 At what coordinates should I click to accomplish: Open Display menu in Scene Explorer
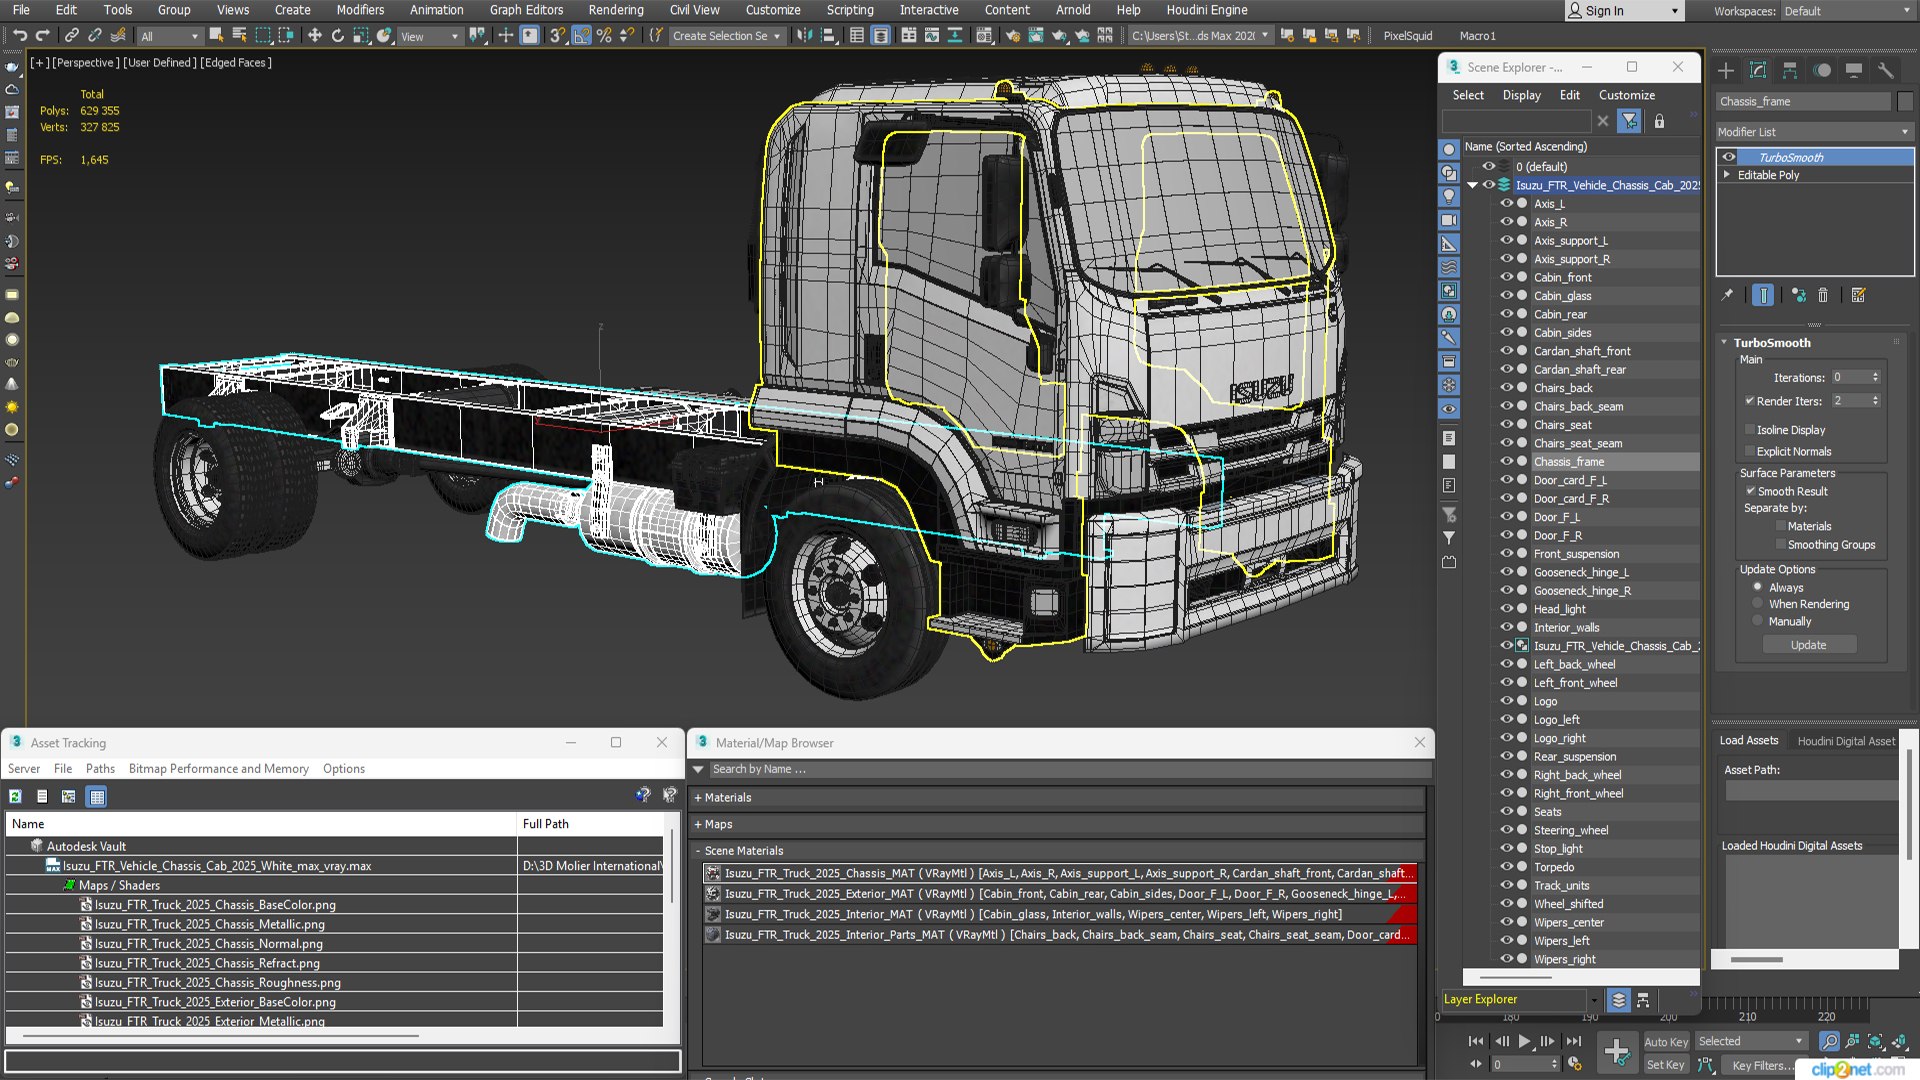1521,95
